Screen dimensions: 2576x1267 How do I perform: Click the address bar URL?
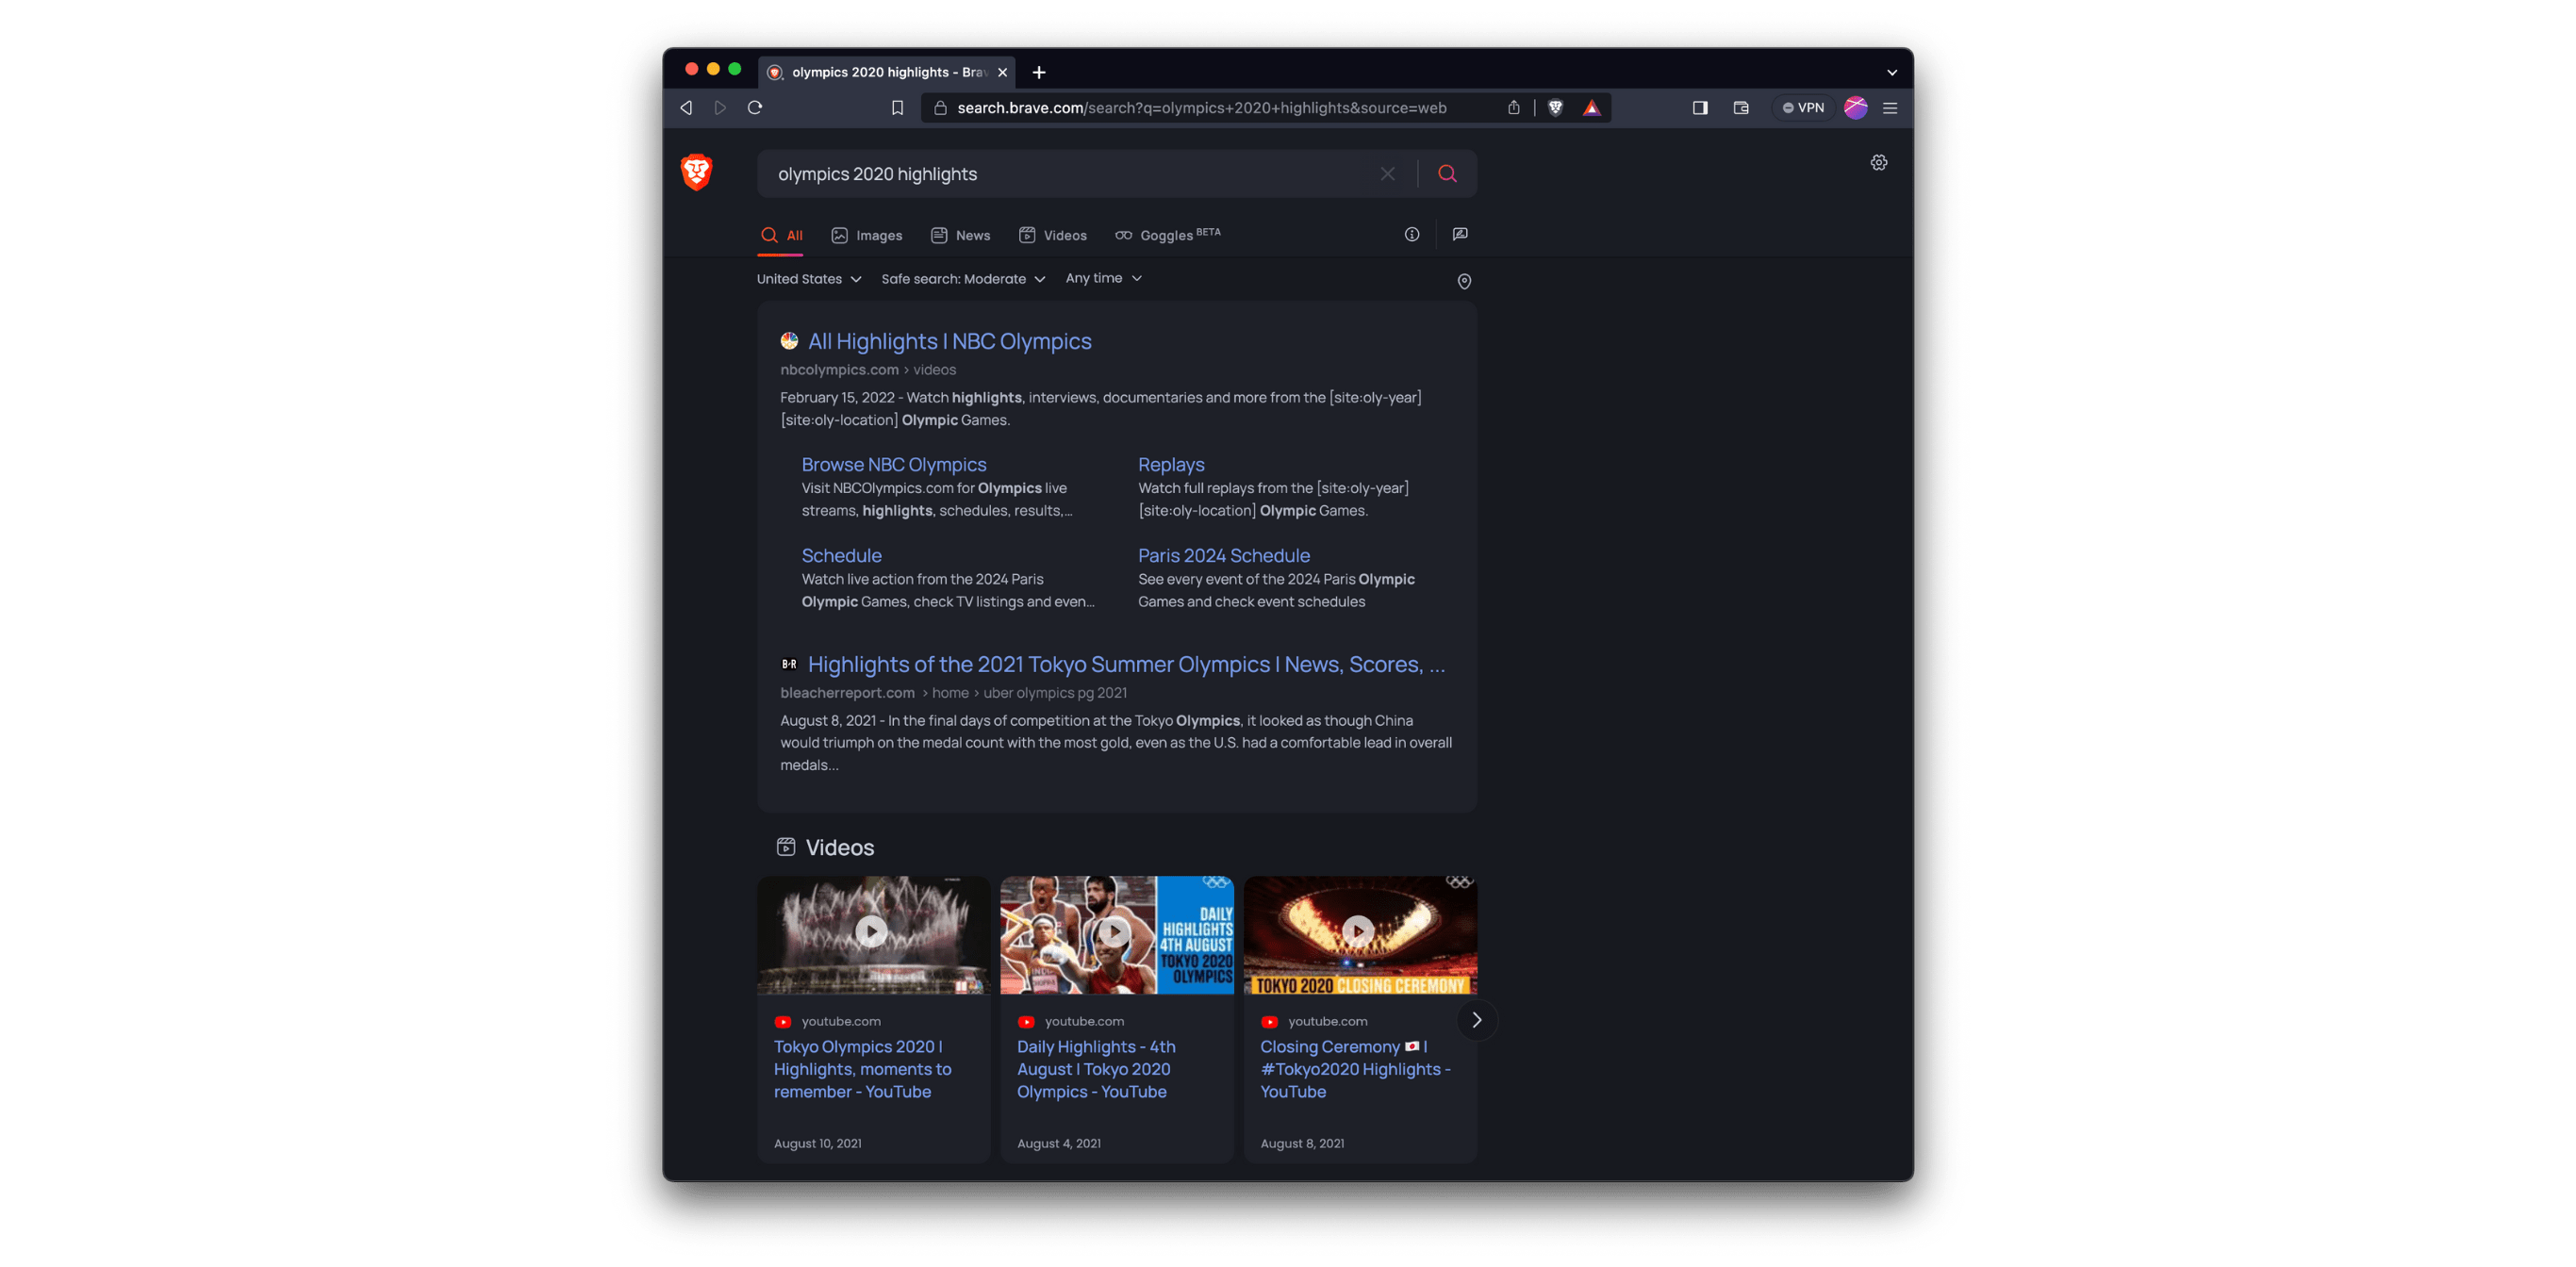point(1202,108)
